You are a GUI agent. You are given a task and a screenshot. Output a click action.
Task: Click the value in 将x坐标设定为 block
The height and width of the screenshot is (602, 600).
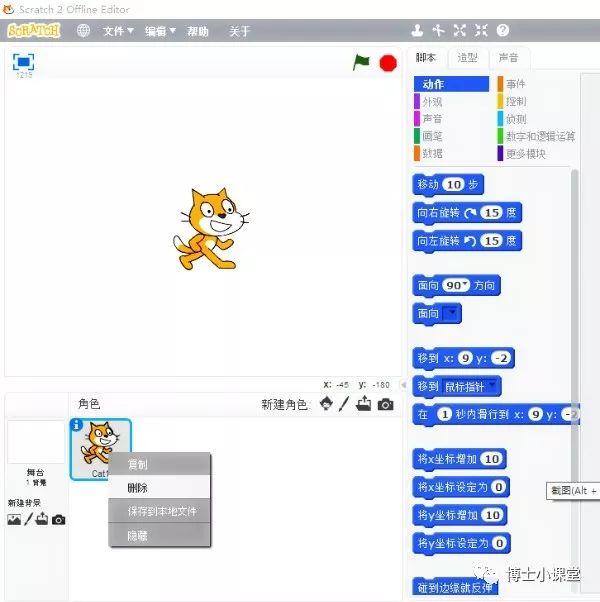point(498,487)
